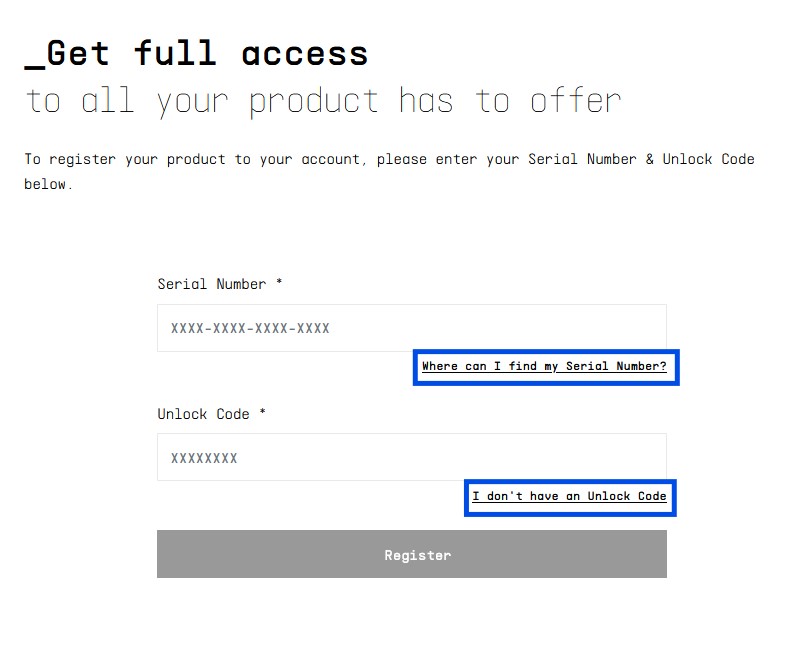Open "Where can I find my Serial Number?" link

(x=544, y=367)
